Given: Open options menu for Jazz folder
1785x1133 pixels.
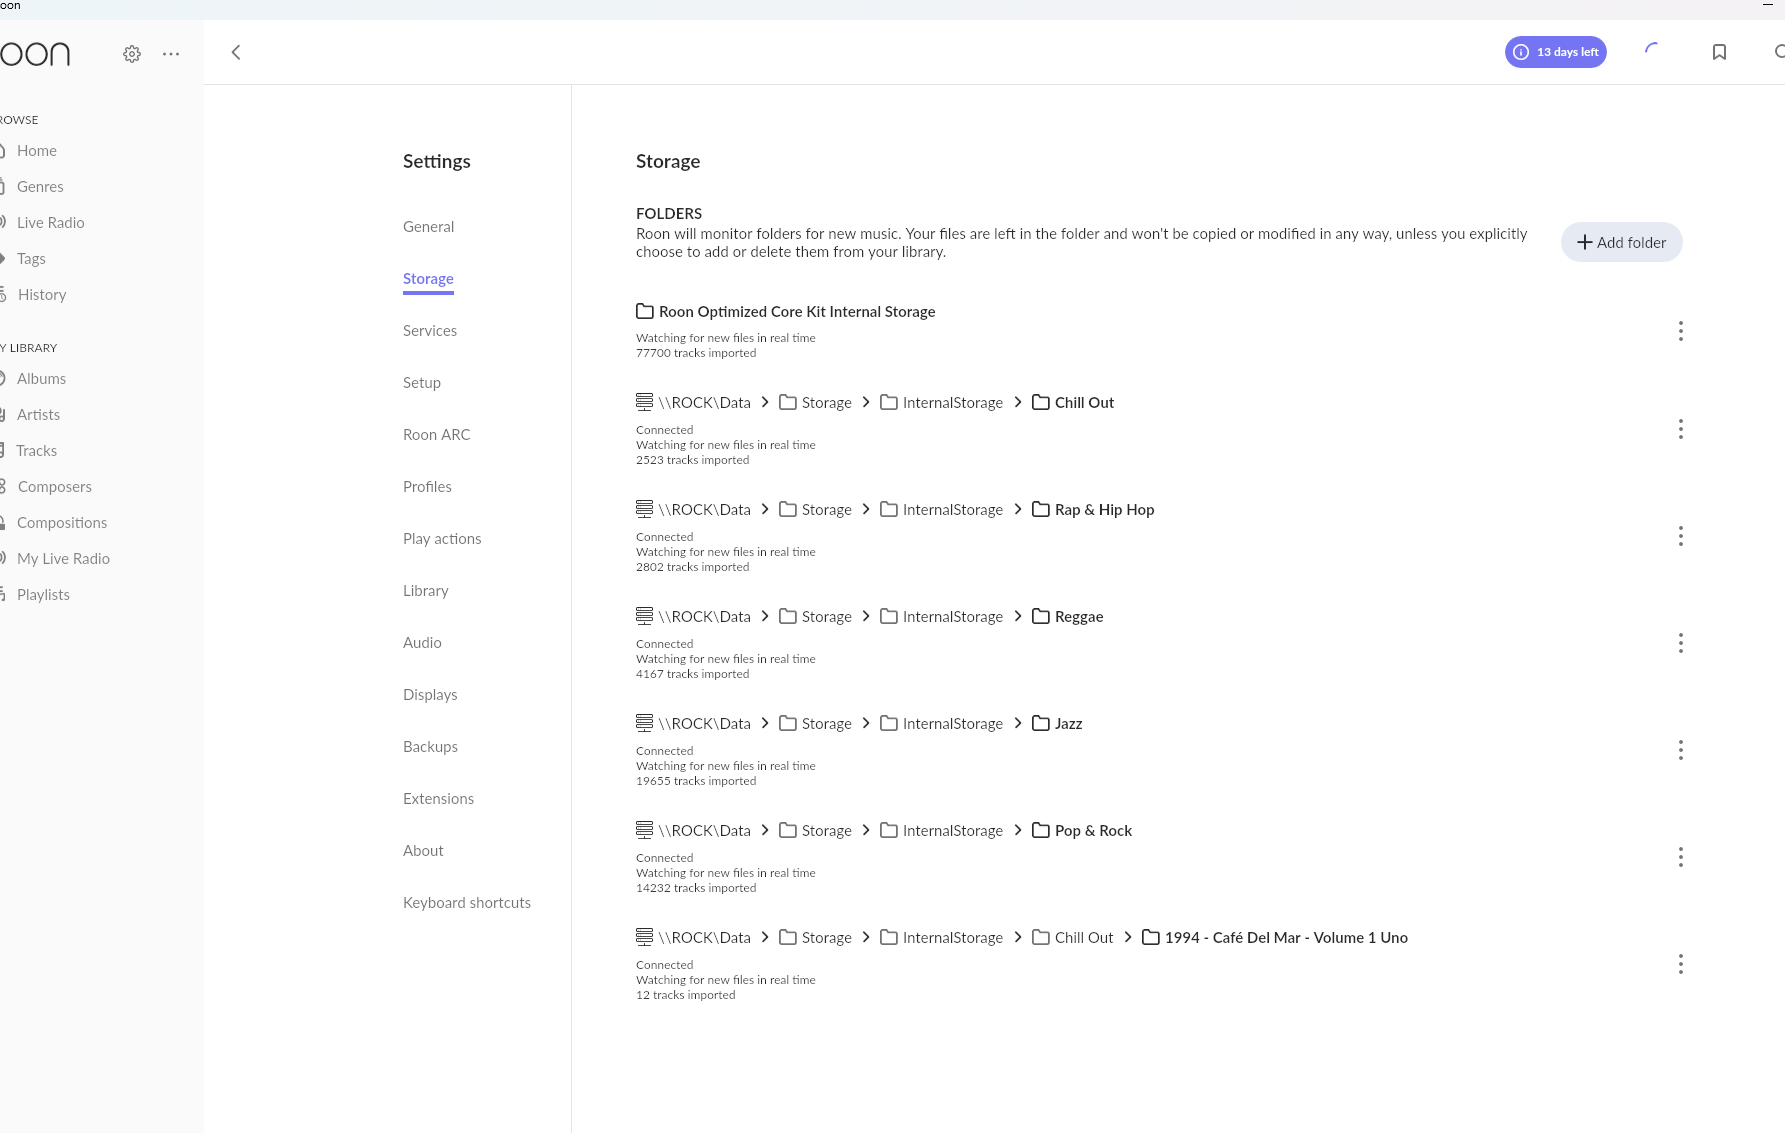Looking at the screenshot, I should (x=1681, y=750).
